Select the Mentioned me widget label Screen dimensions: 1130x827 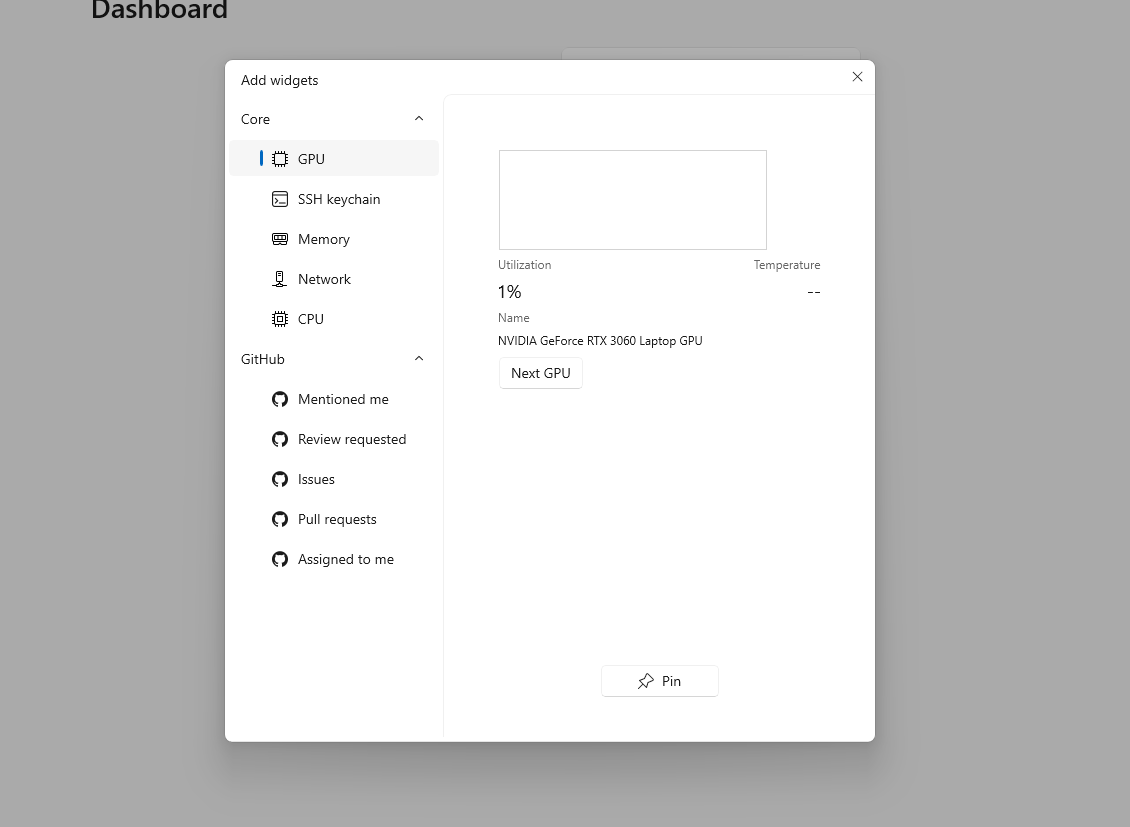pos(343,399)
